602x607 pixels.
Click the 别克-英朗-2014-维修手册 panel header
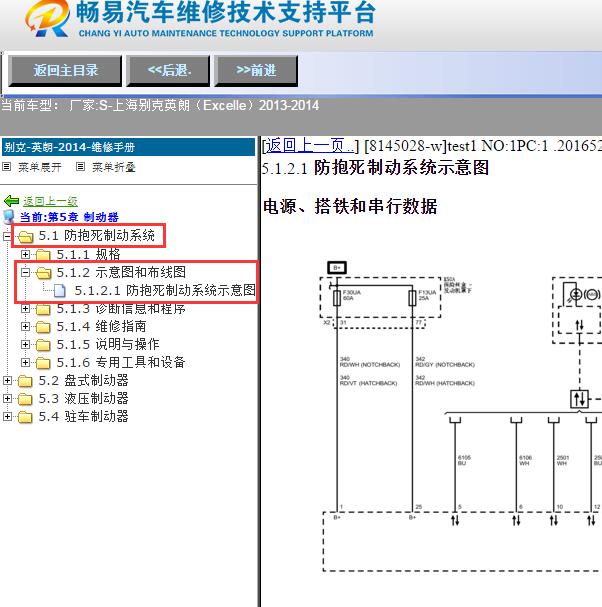[129, 147]
